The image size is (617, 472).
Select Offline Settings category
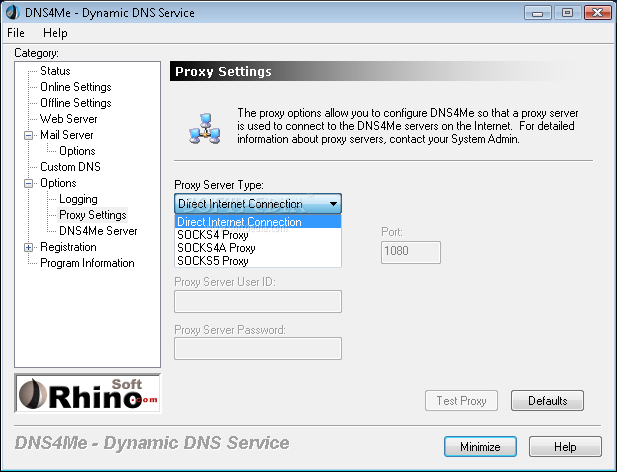76,103
